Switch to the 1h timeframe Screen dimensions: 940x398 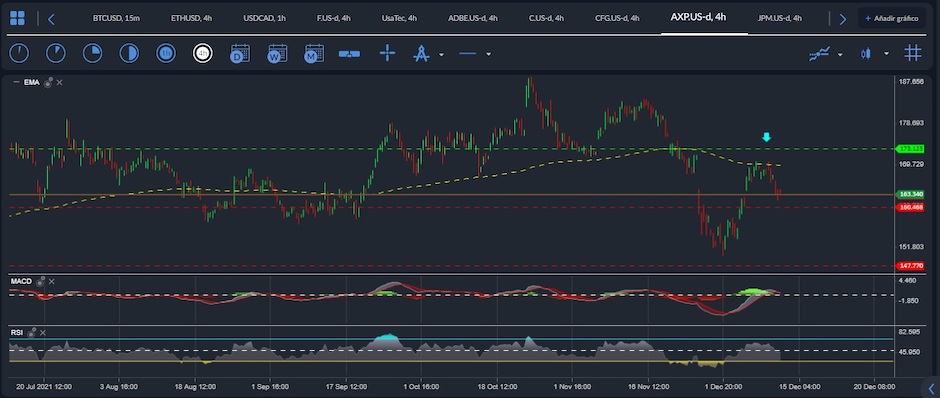pos(166,53)
